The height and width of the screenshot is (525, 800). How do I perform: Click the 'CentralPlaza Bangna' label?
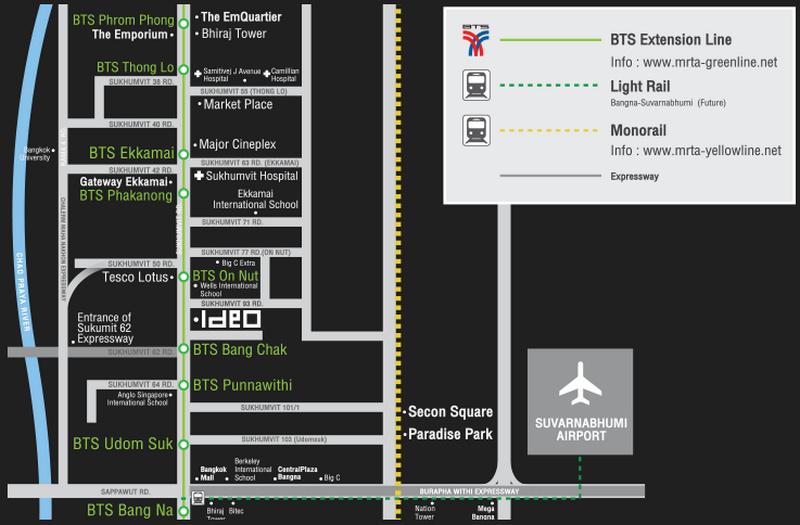pos(297,473)
